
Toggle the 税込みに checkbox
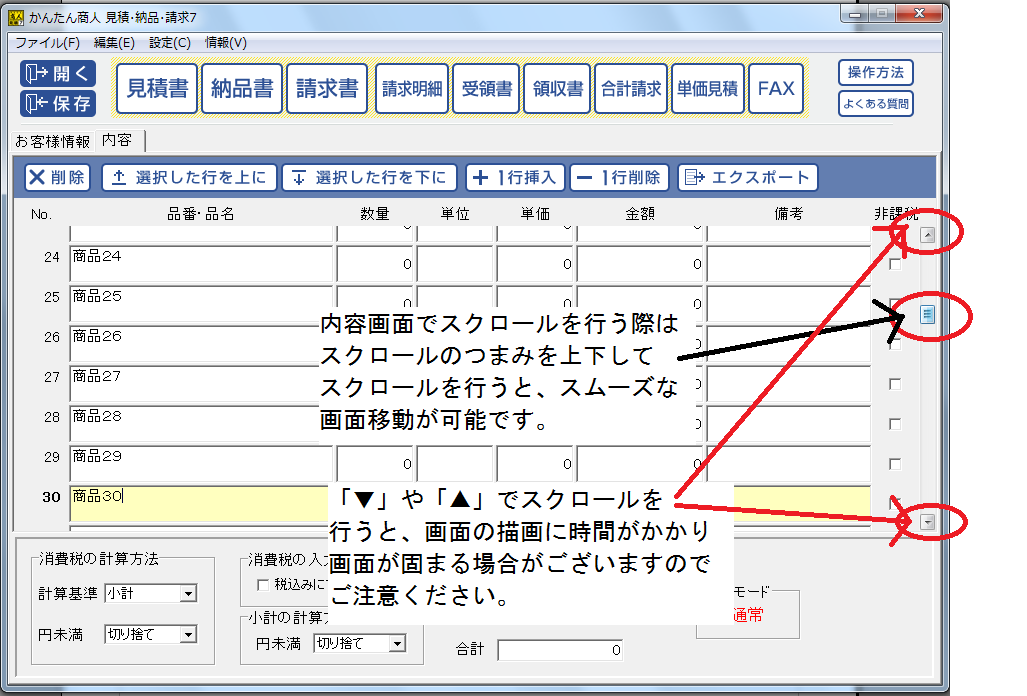click(x=263, y=585)
